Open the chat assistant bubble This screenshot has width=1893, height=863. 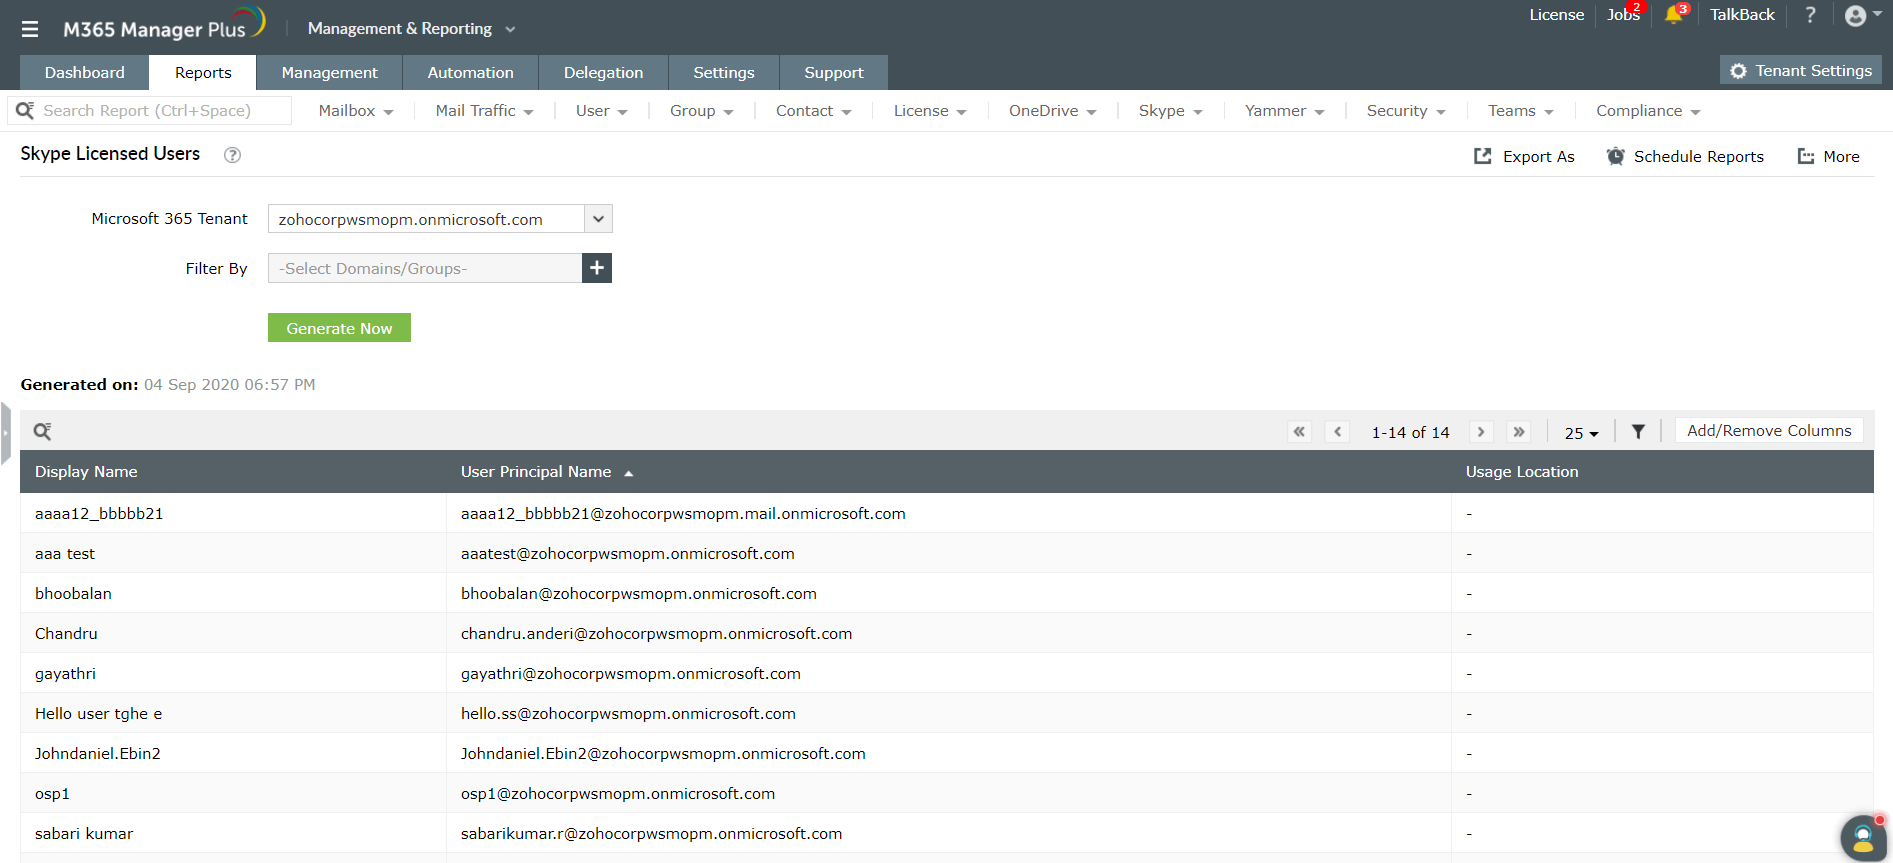[x=1861, y=838]
